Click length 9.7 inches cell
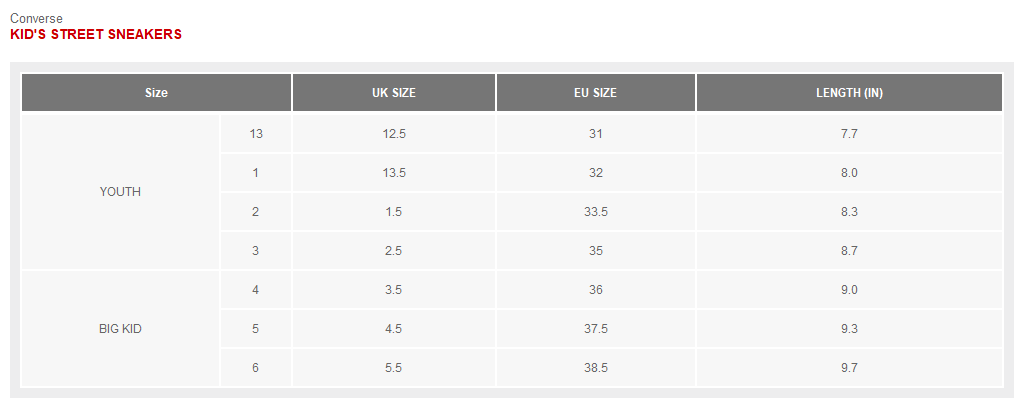This screenshot has width=1024, height=413. pos(849,368)
